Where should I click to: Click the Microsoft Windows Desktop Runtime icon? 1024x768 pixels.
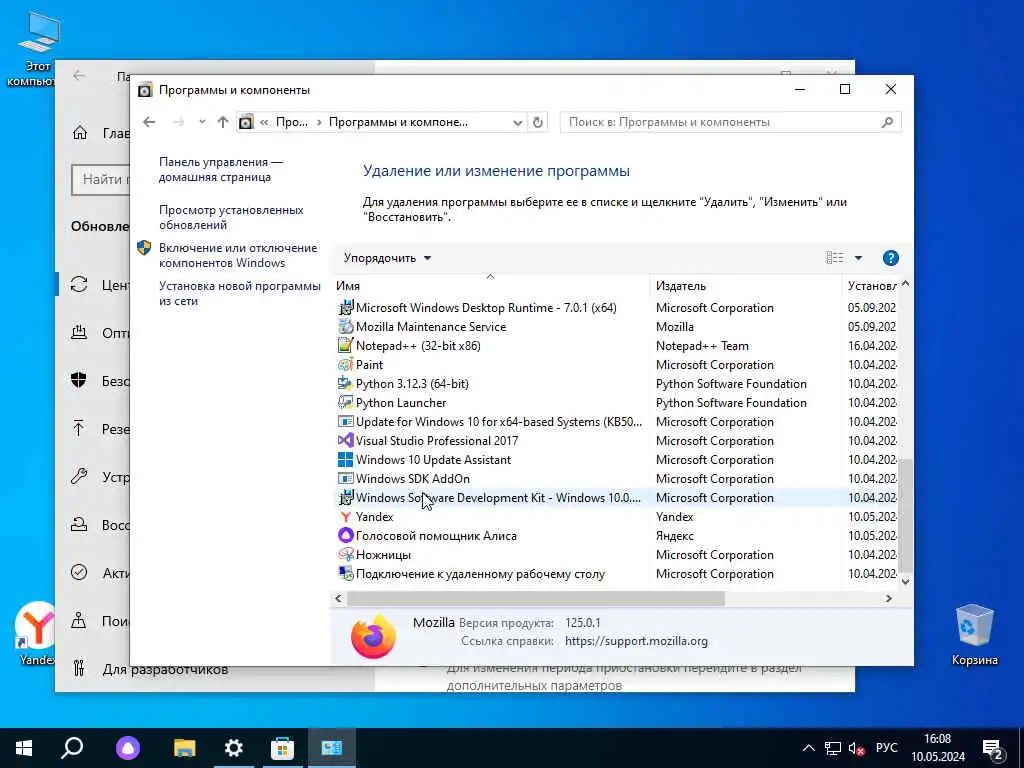pyautogui.click(x=345, y=308)
